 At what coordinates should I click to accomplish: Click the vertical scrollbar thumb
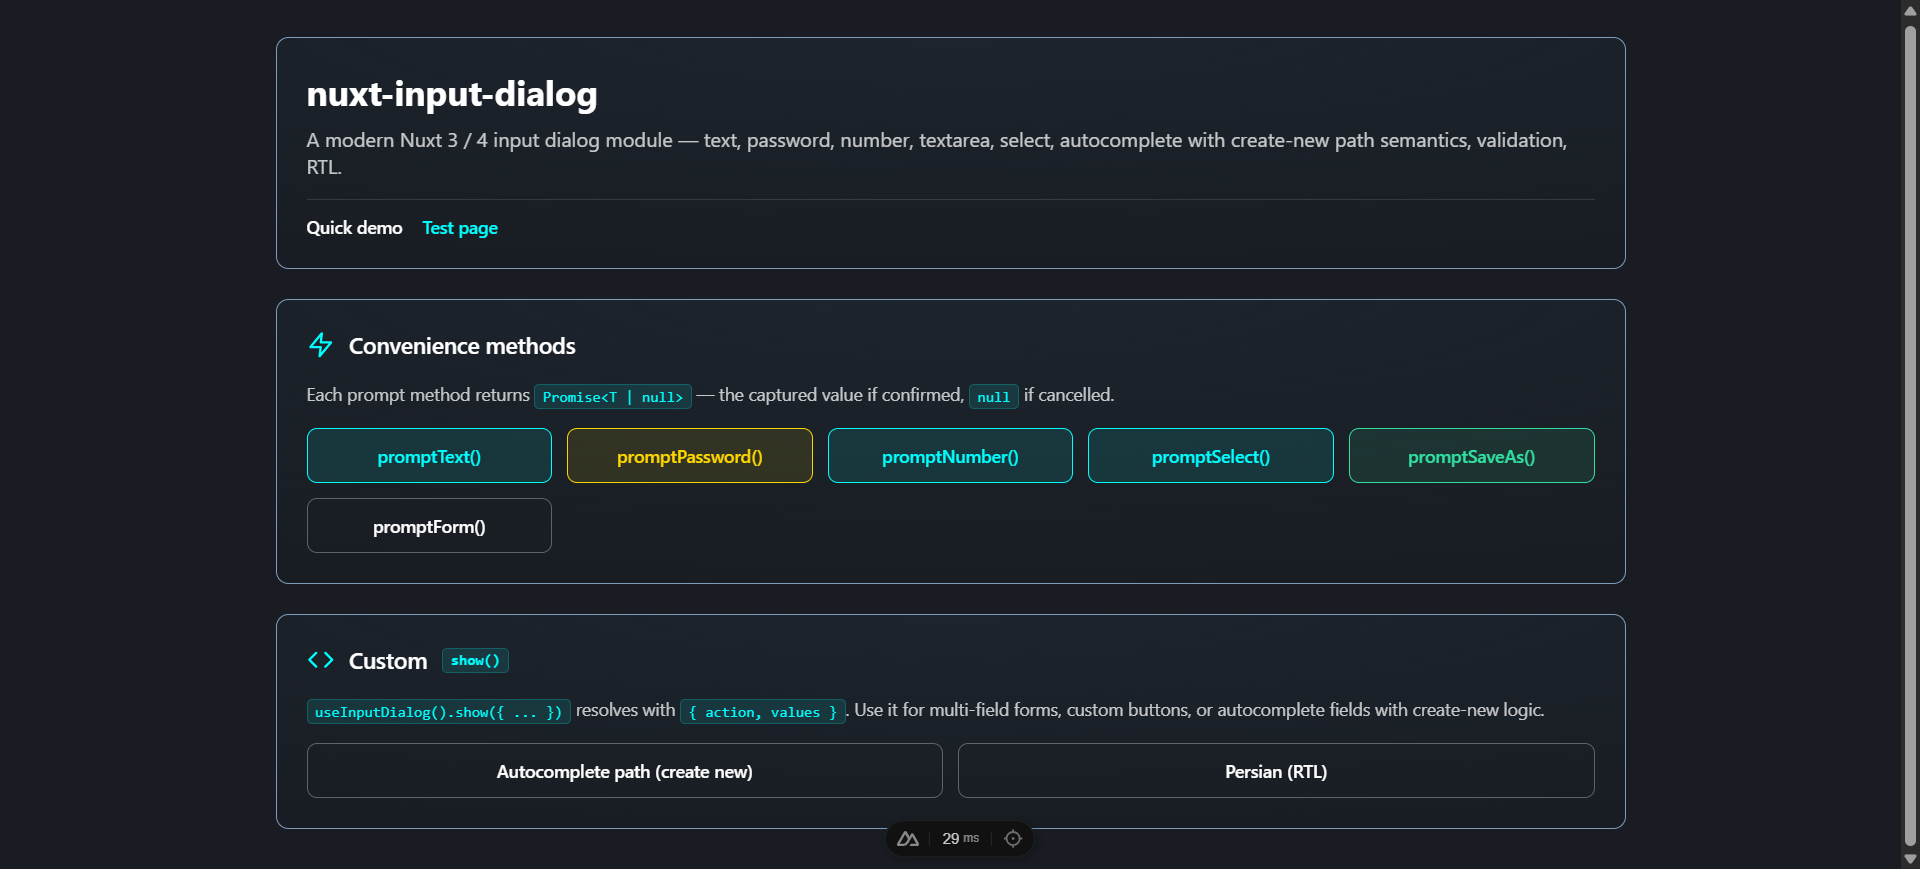coord(1910,435)
